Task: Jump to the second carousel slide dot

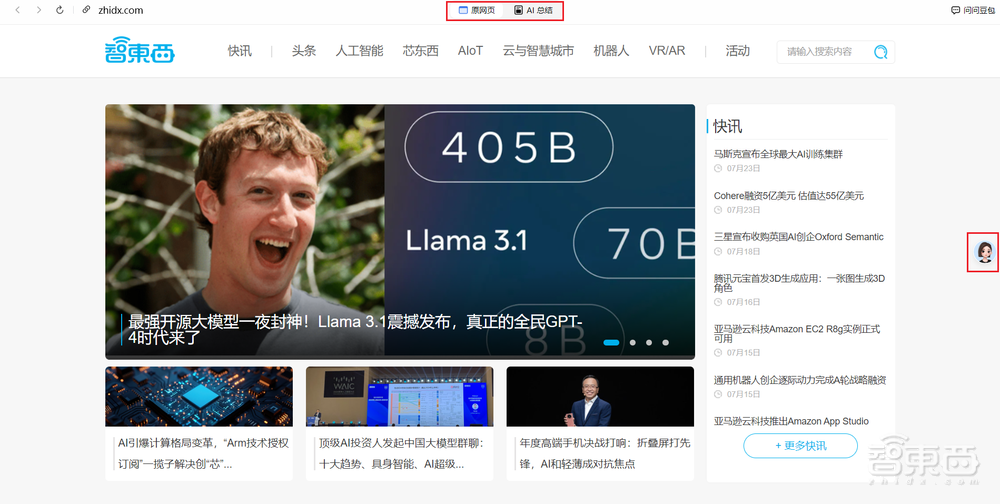Action: point(633,343)
